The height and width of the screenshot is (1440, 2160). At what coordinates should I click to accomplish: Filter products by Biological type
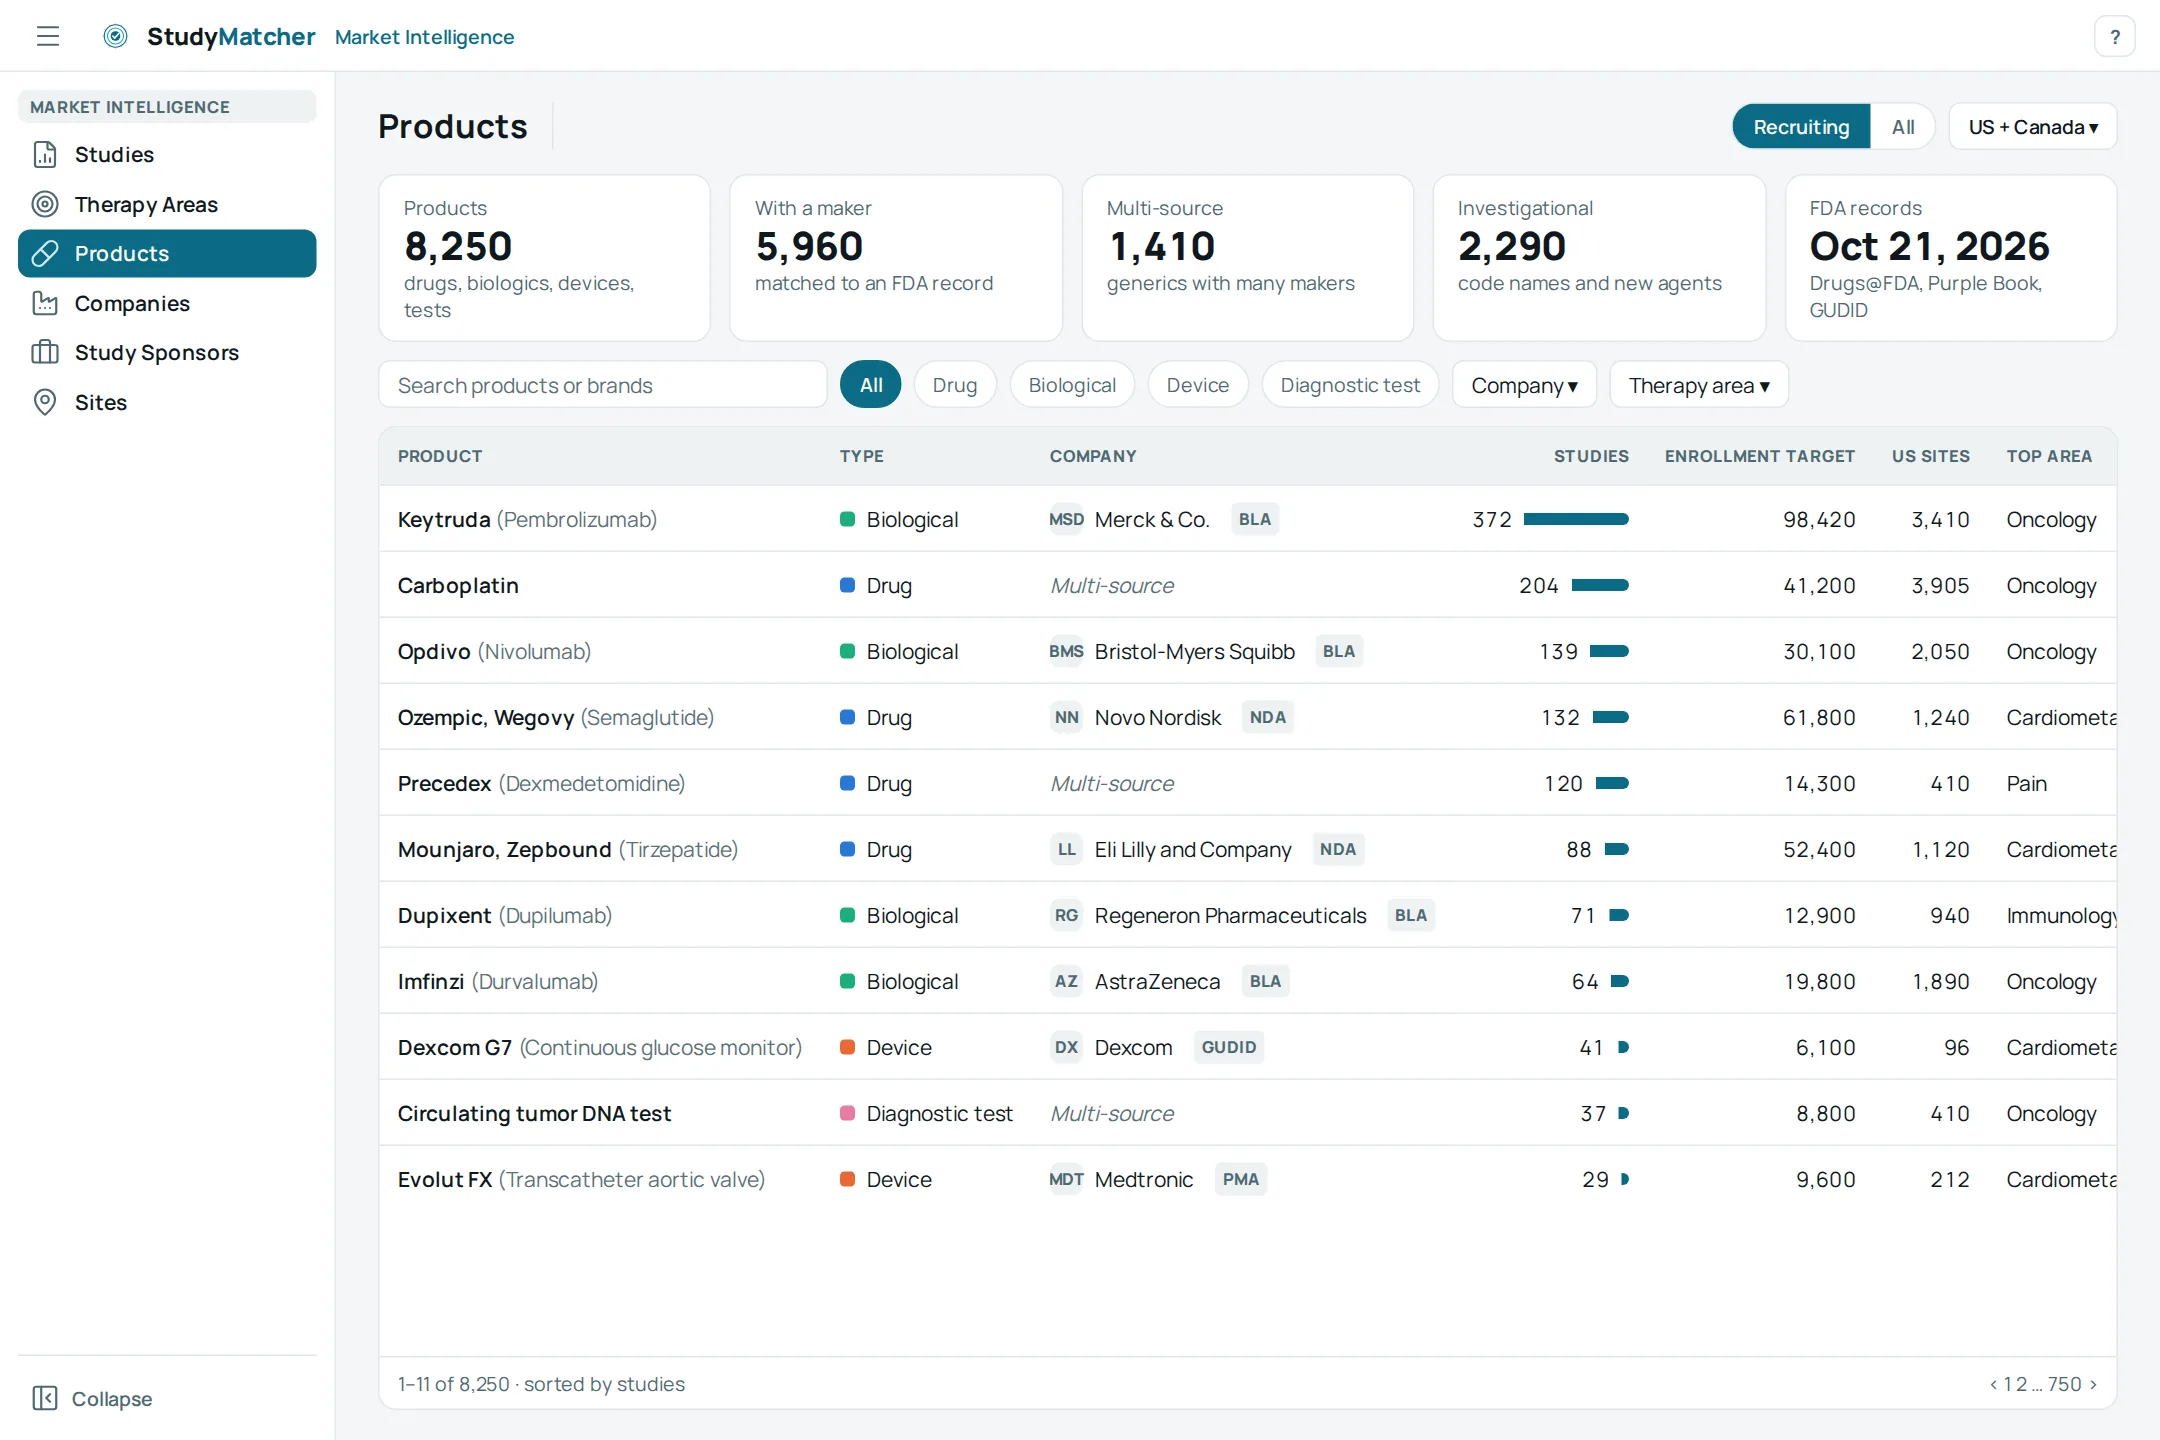click(x=1072, y=385)
